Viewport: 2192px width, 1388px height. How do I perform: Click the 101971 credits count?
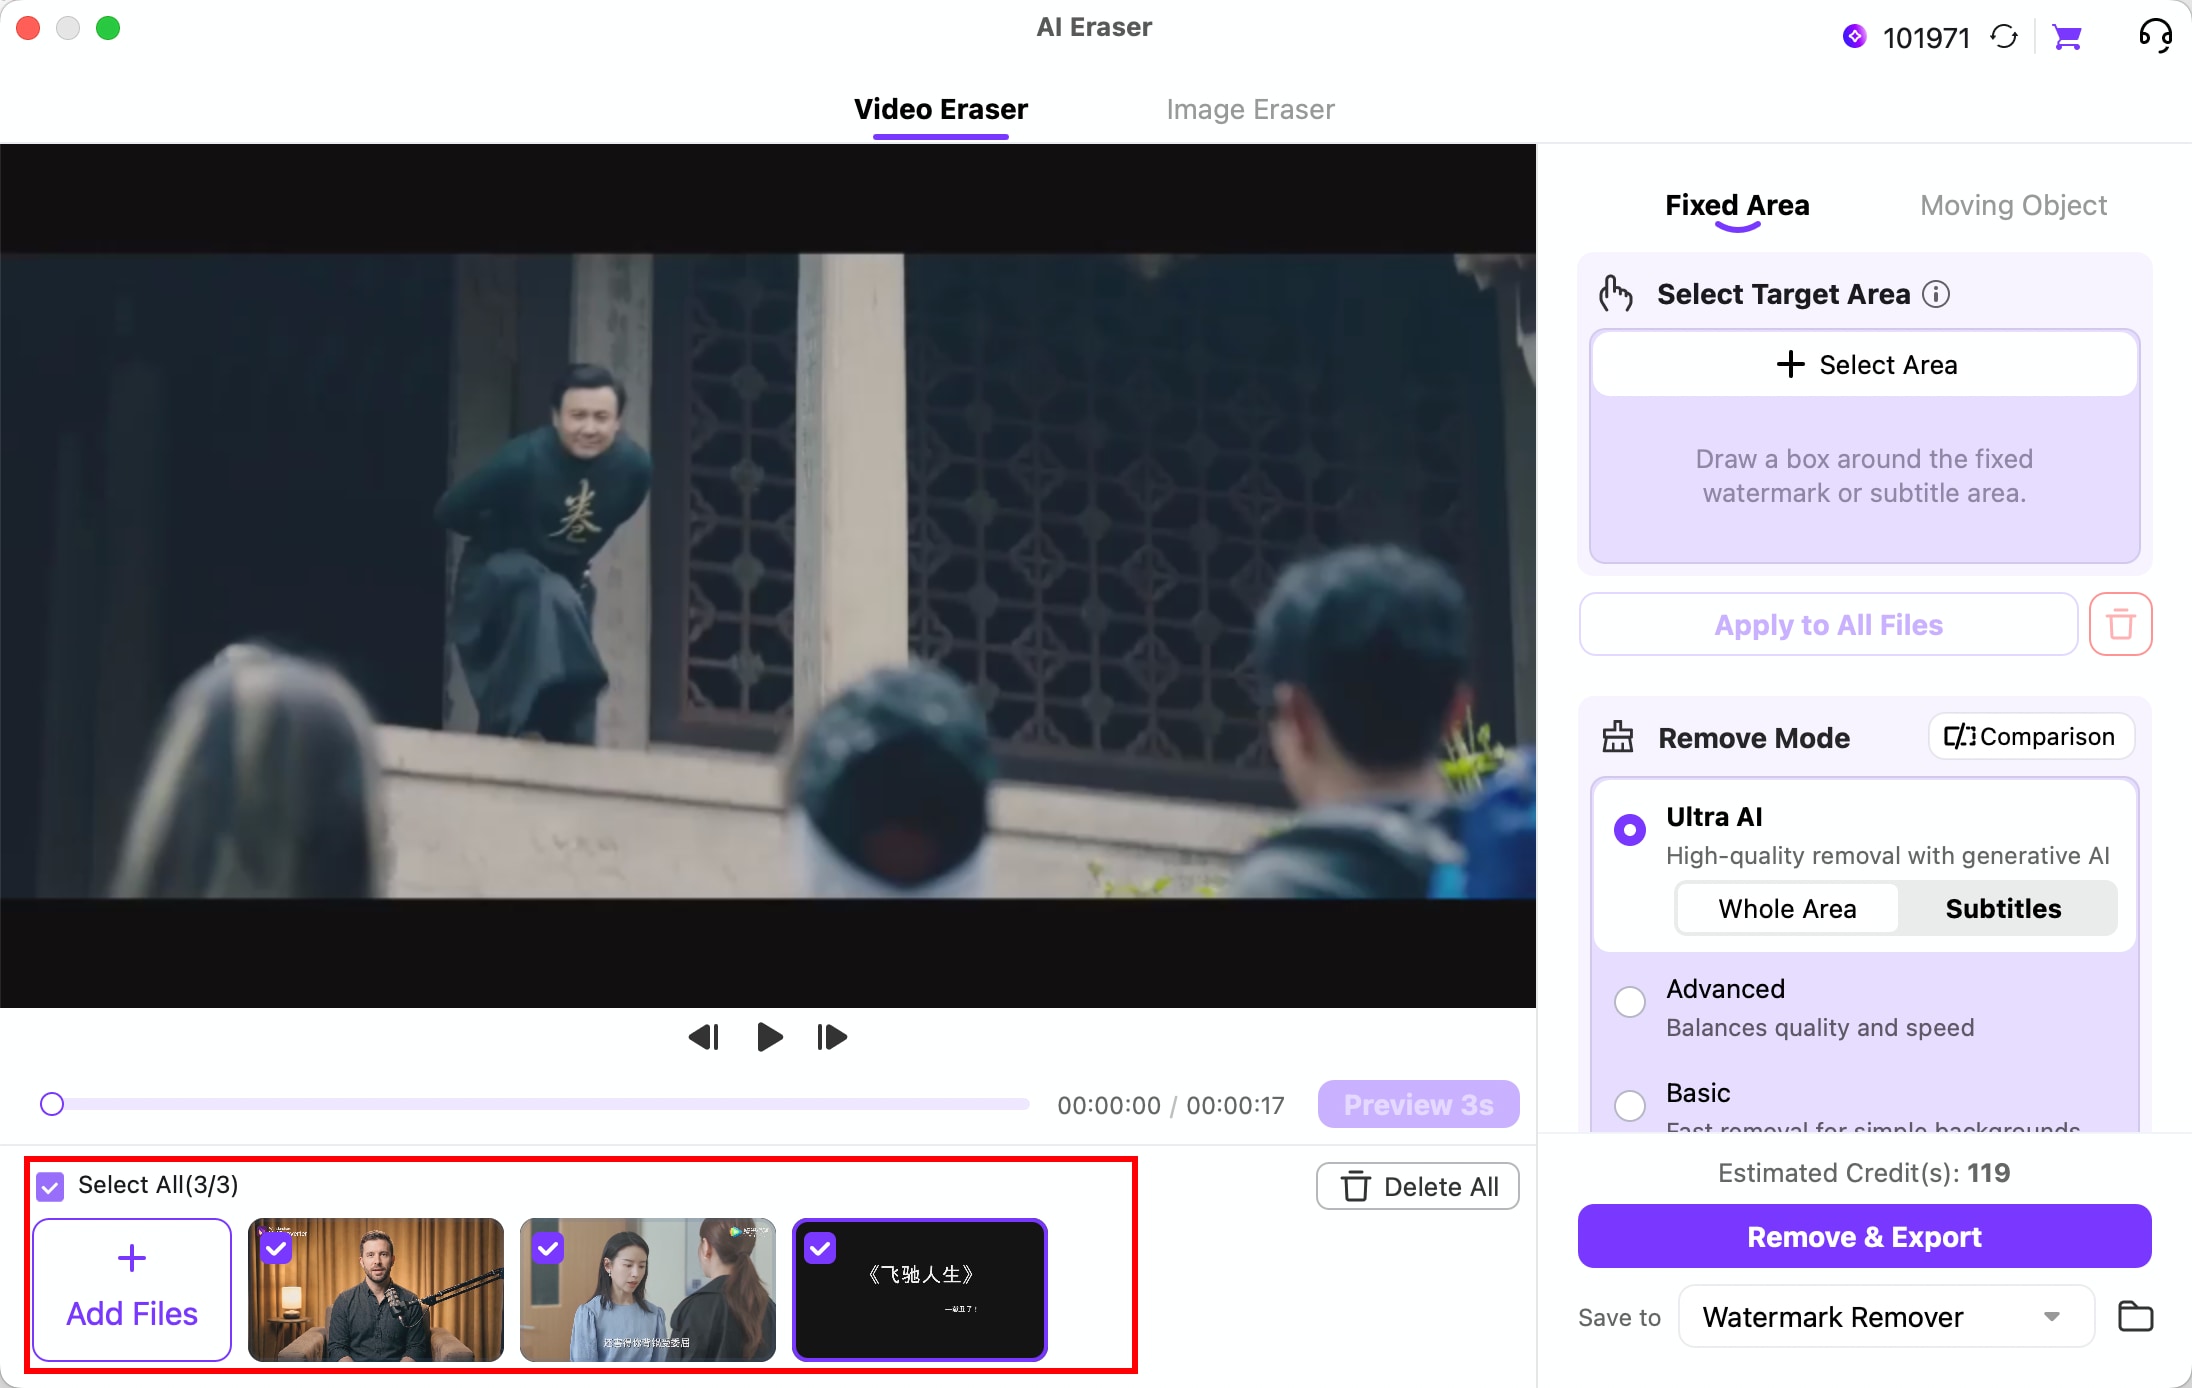(x=1926, y=38)
